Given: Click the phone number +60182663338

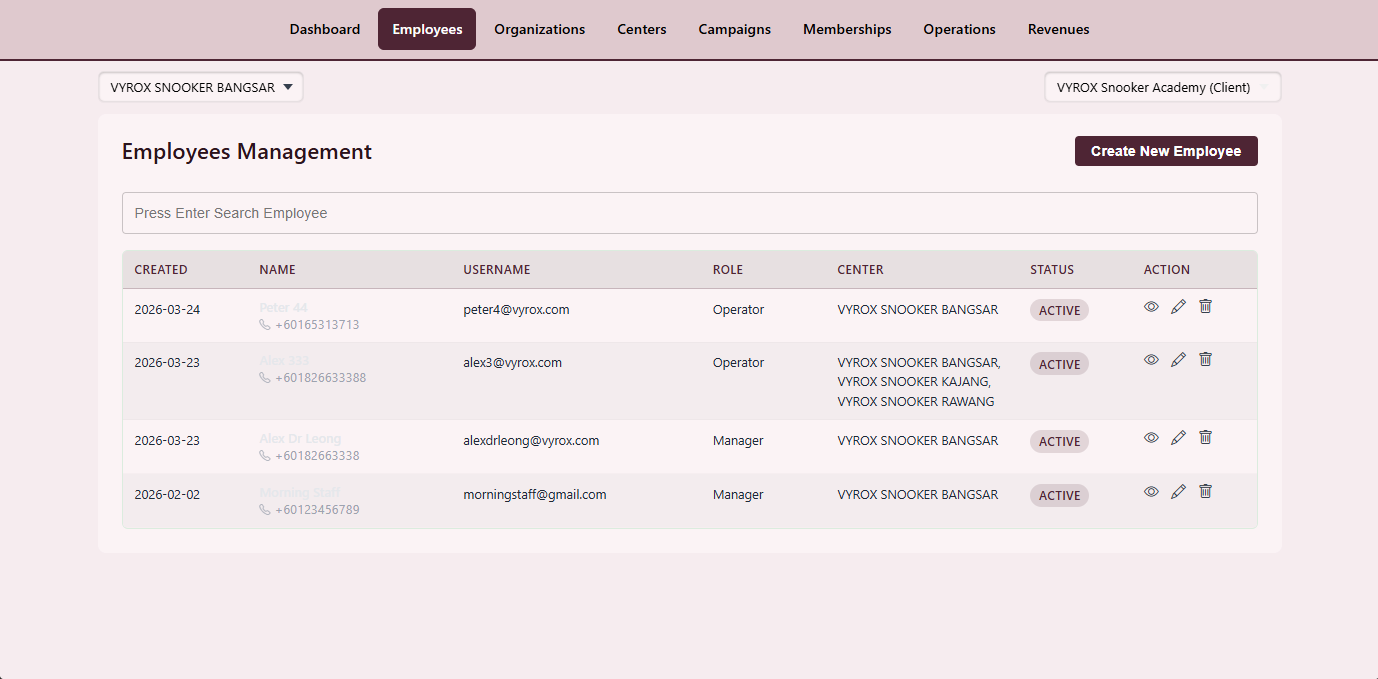Looking at the screenshot, I should tap(317, 456).
